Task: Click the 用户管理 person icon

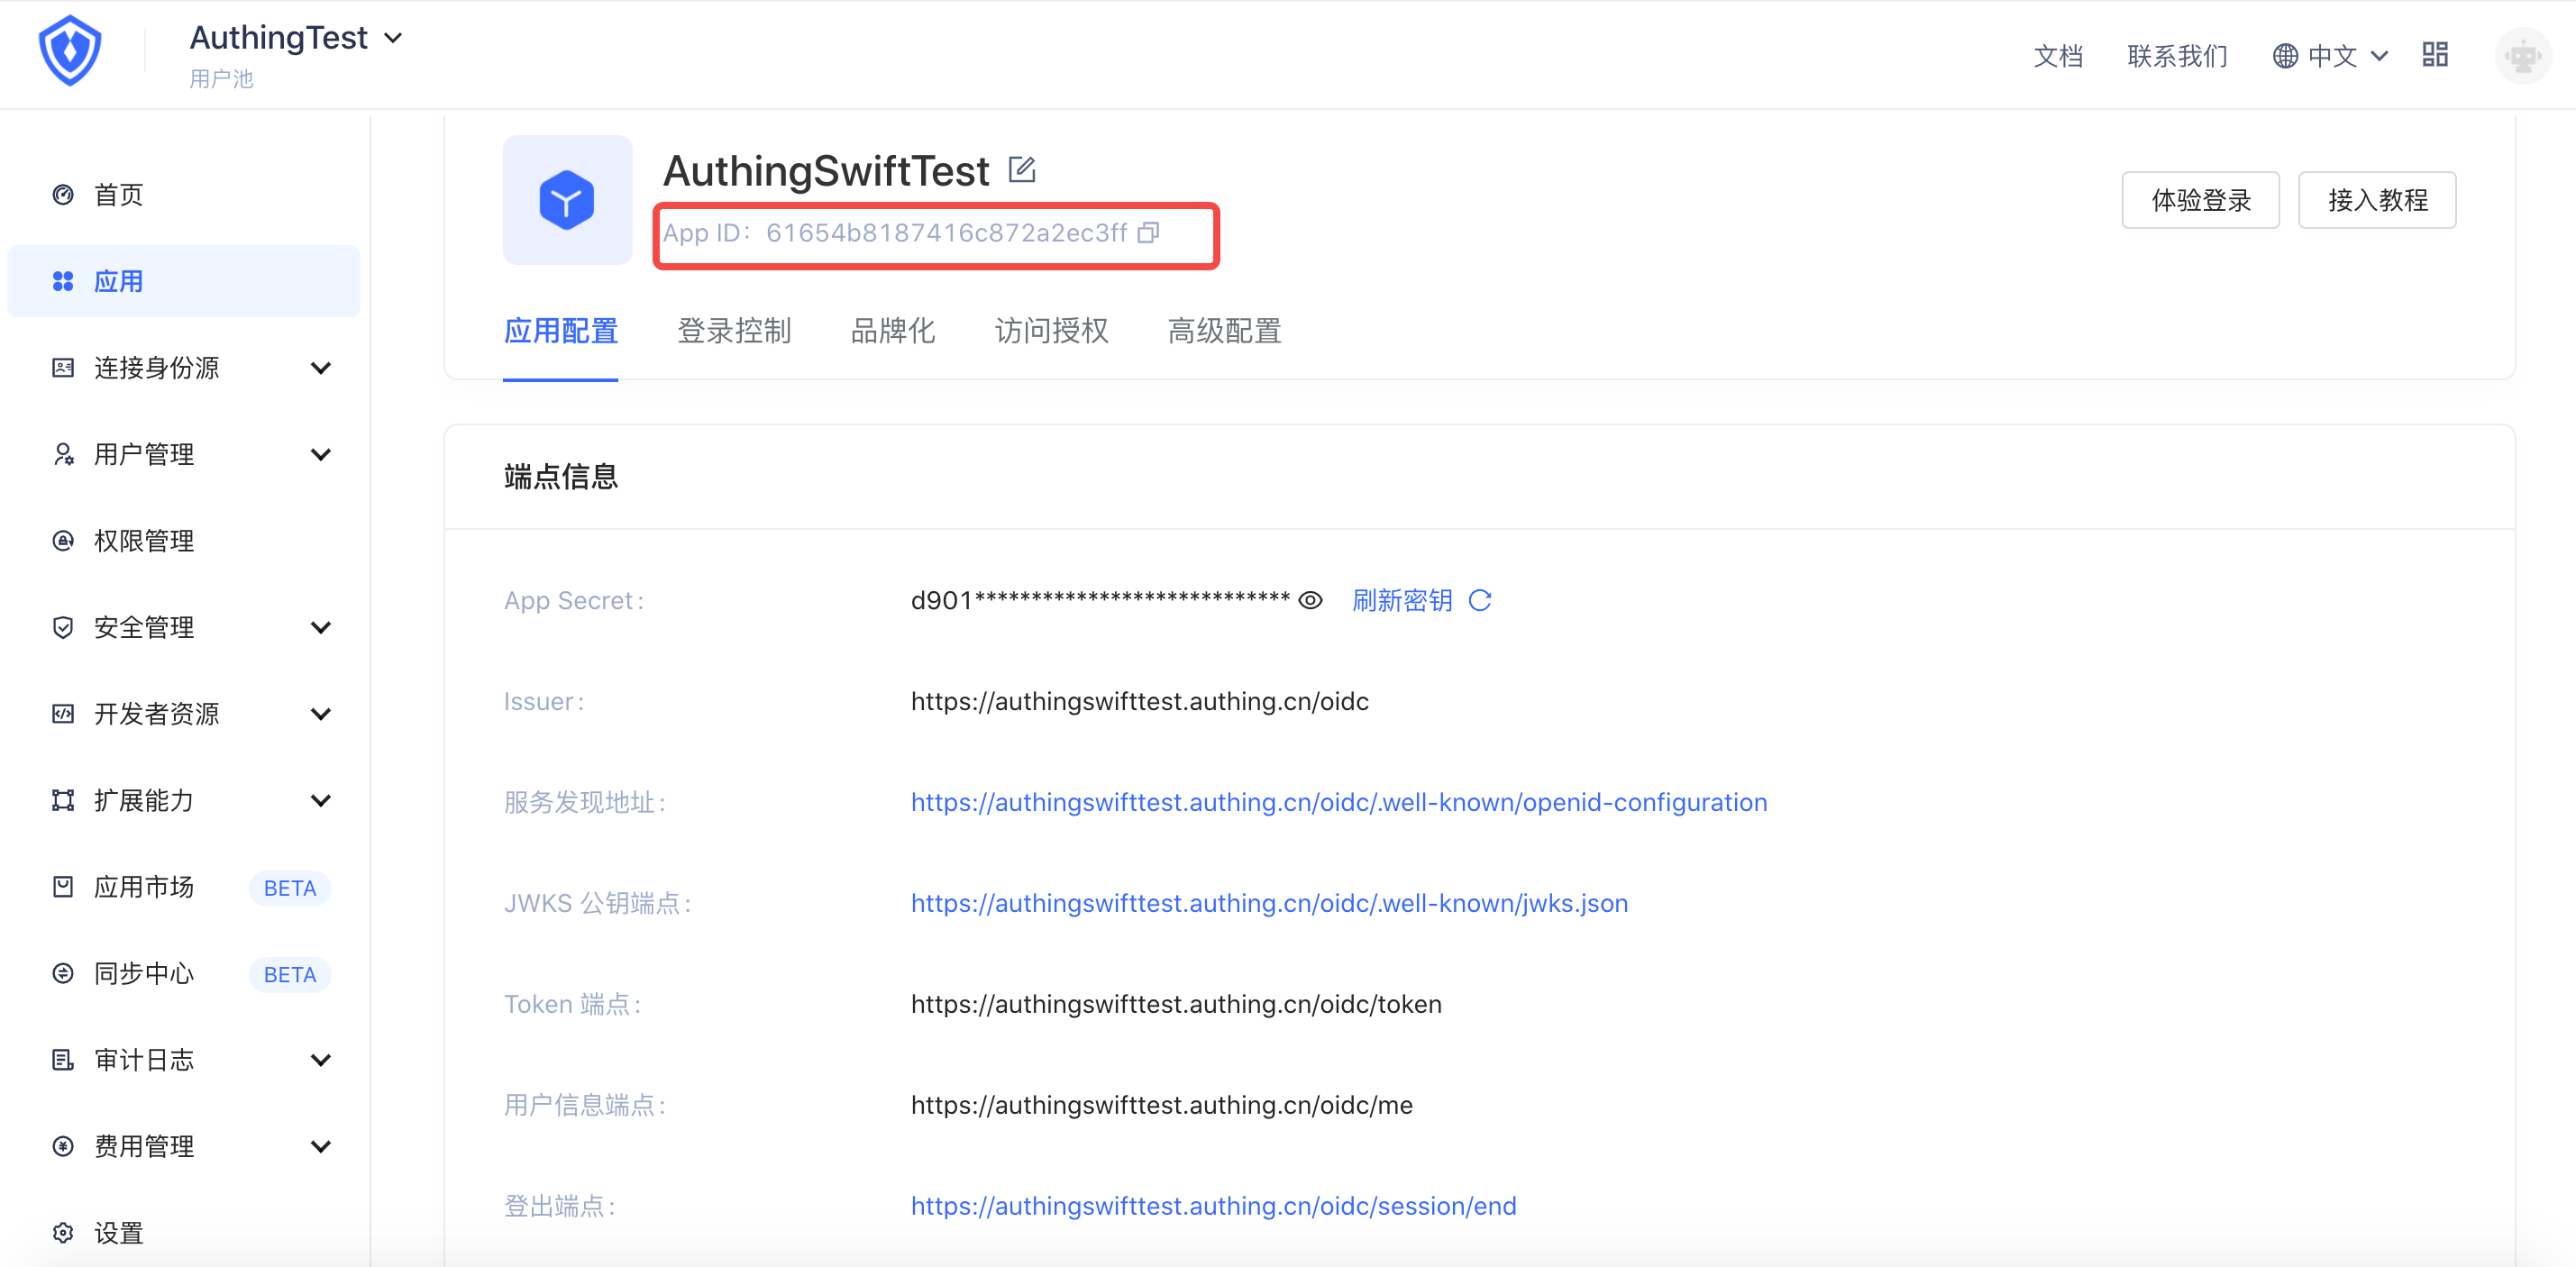Action: (63, 454)
